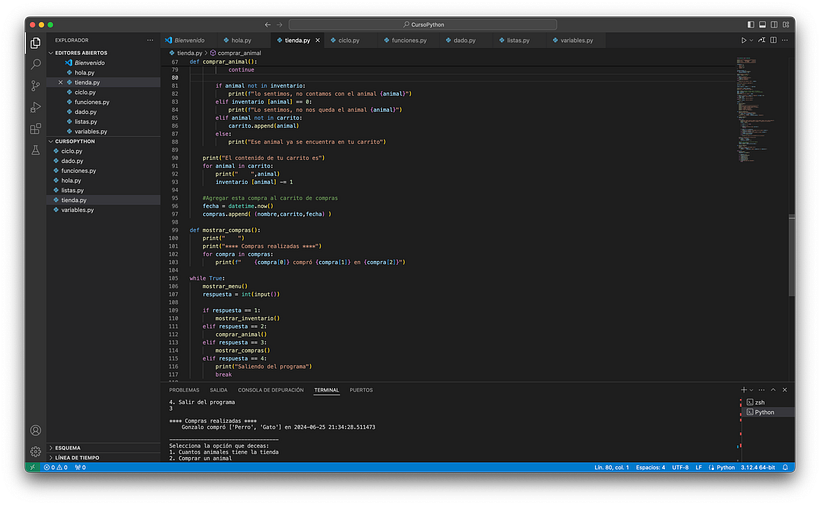Open the Extensions view
The image size is (820, 505).
click(36, 129)
